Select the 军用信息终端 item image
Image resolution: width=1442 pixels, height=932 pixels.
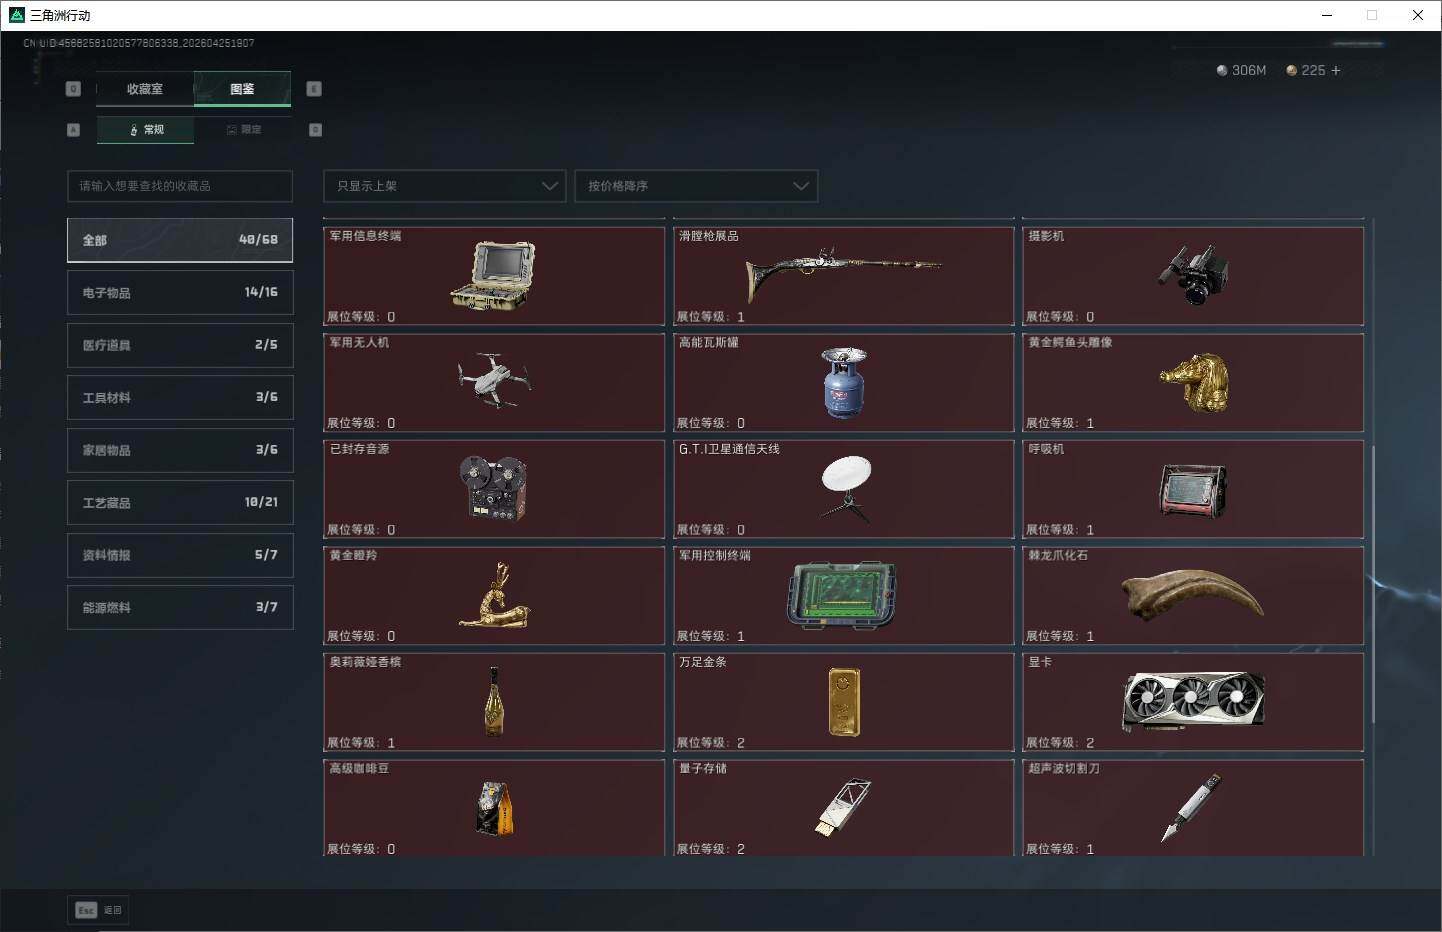point(492,274)
